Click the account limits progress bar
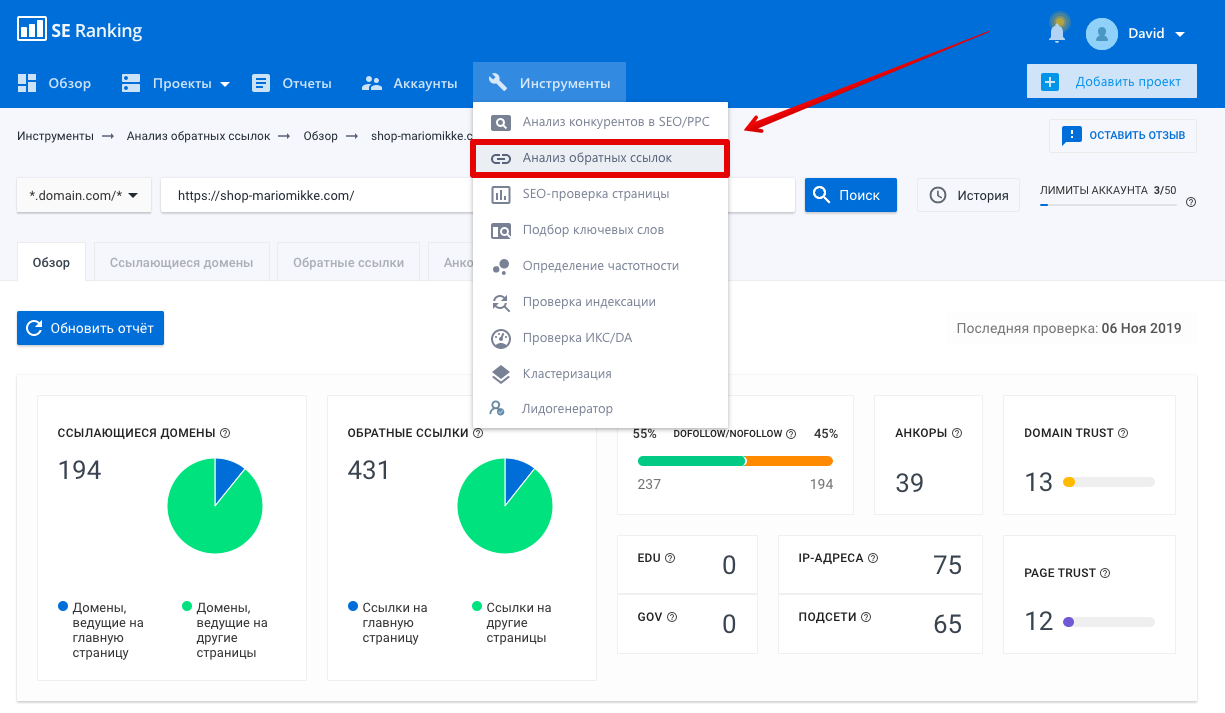This screenshot has height=713, width=1225. 1108,204
